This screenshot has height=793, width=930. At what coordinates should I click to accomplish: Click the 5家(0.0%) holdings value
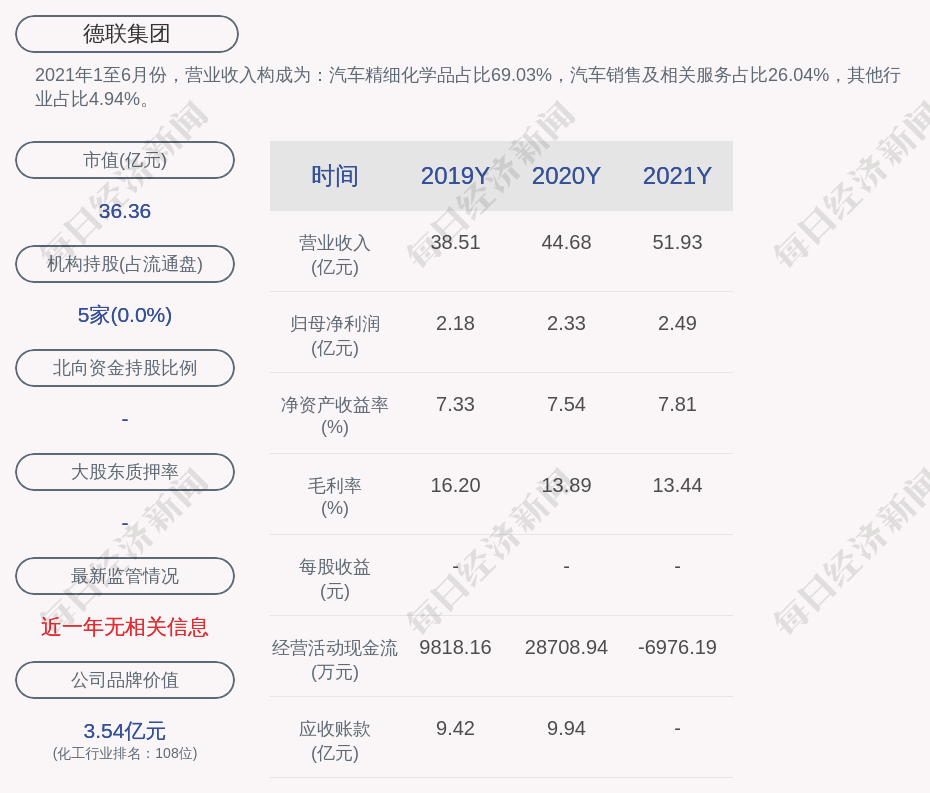125,315
